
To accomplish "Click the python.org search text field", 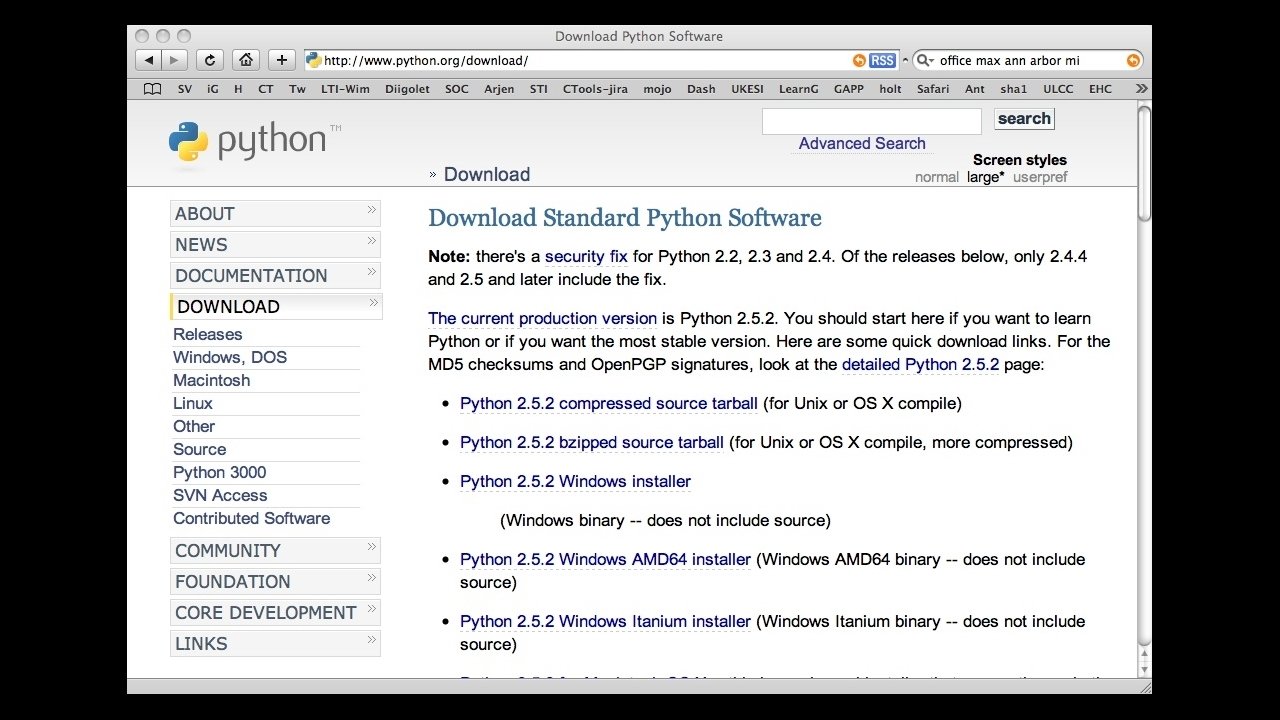I will (871, 121).
